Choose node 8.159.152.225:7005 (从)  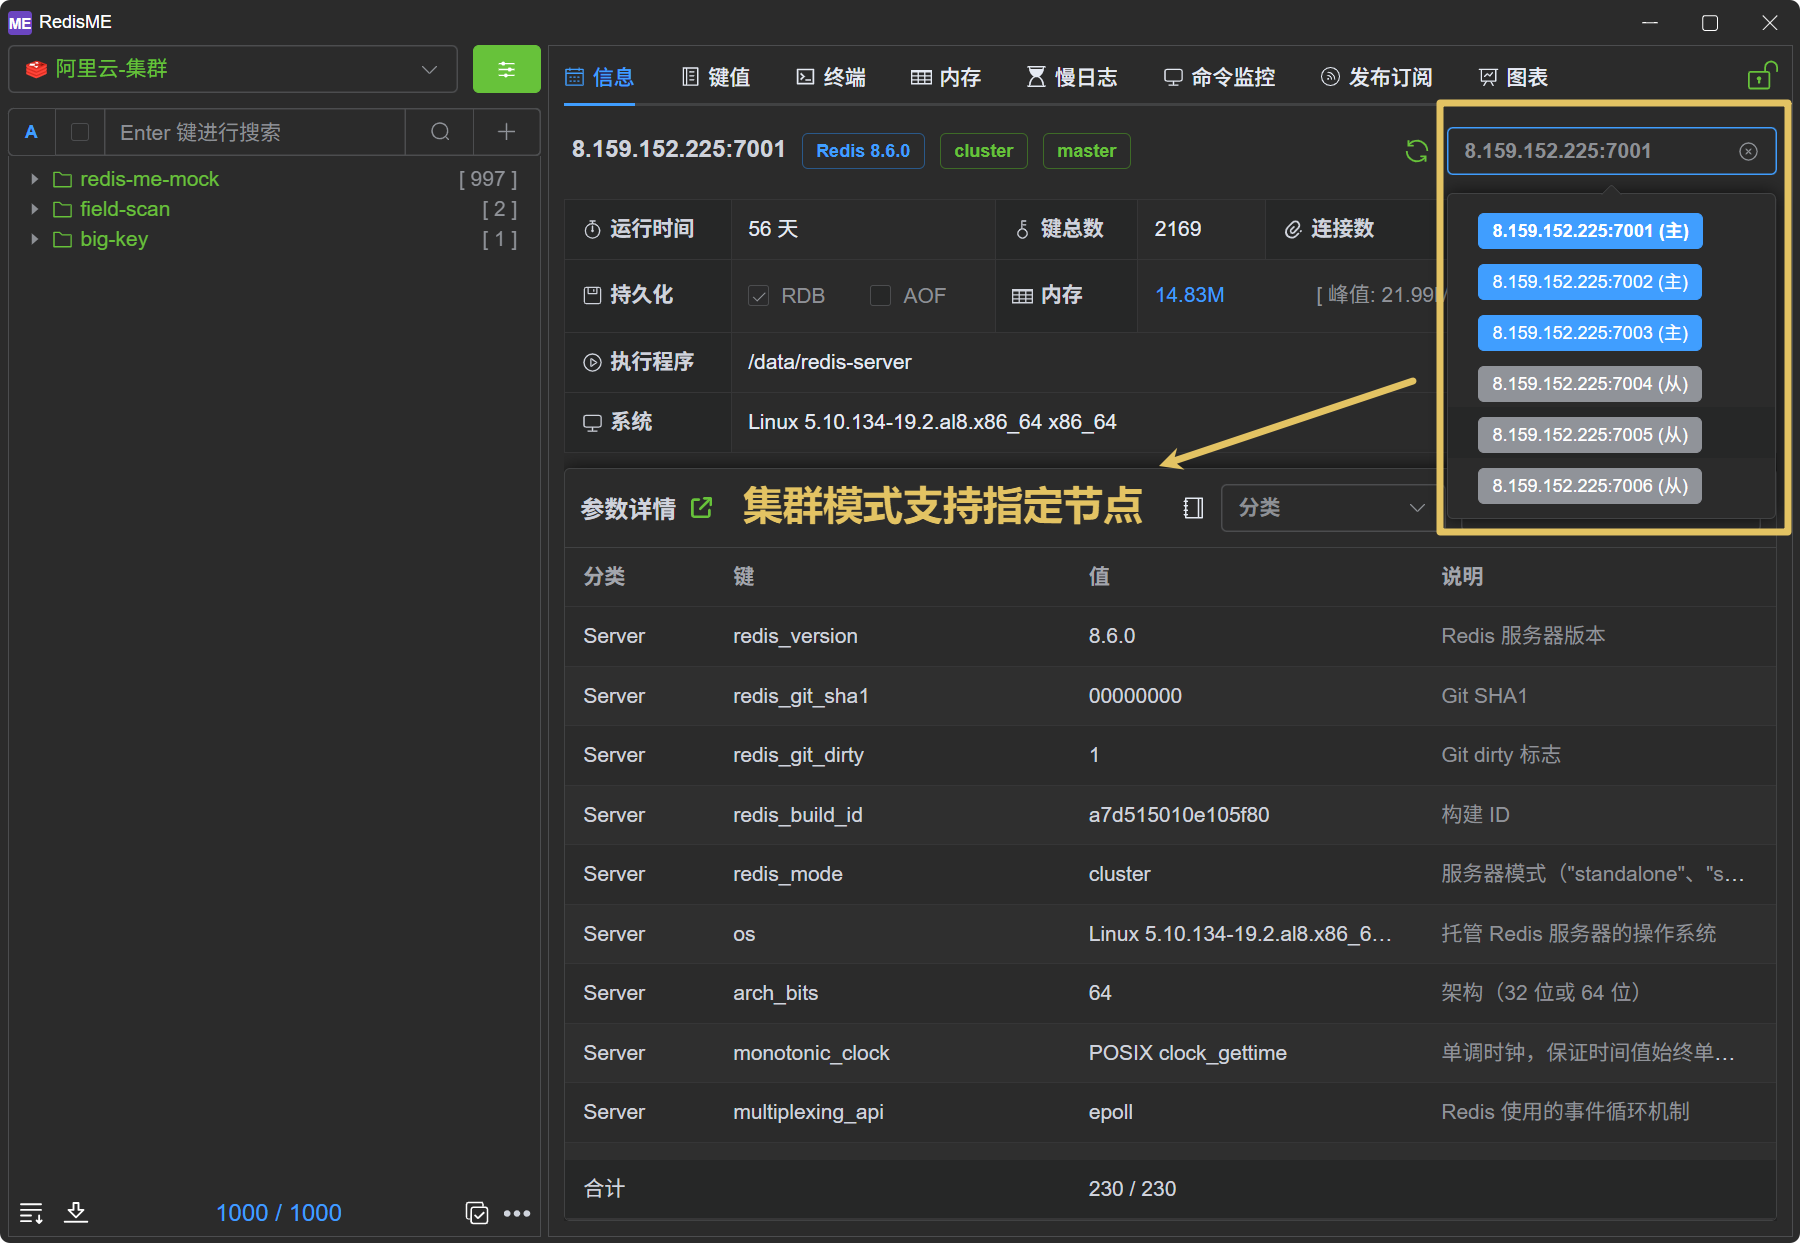click(x=1590, y=435)
